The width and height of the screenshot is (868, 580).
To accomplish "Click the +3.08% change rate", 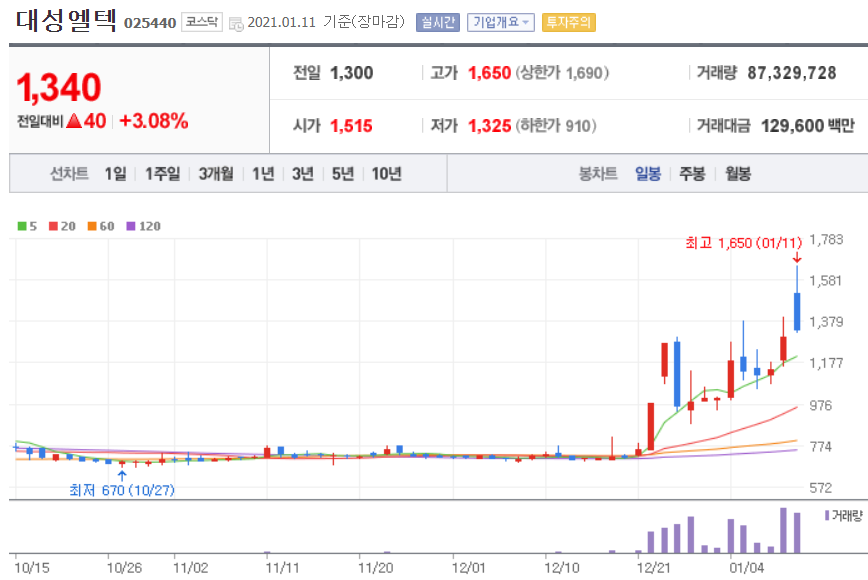I will (x=154, y=121).
